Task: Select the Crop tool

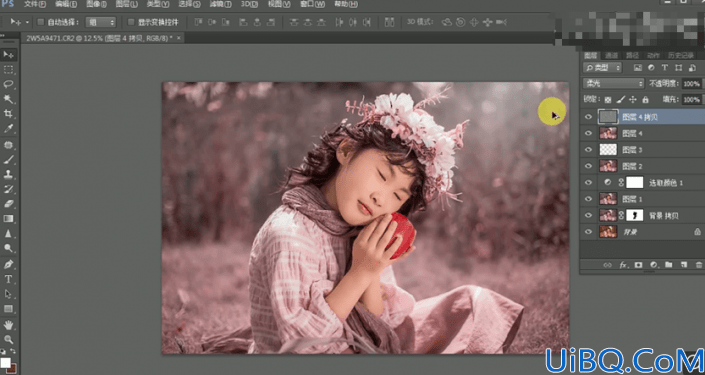Action: [8, 114]
